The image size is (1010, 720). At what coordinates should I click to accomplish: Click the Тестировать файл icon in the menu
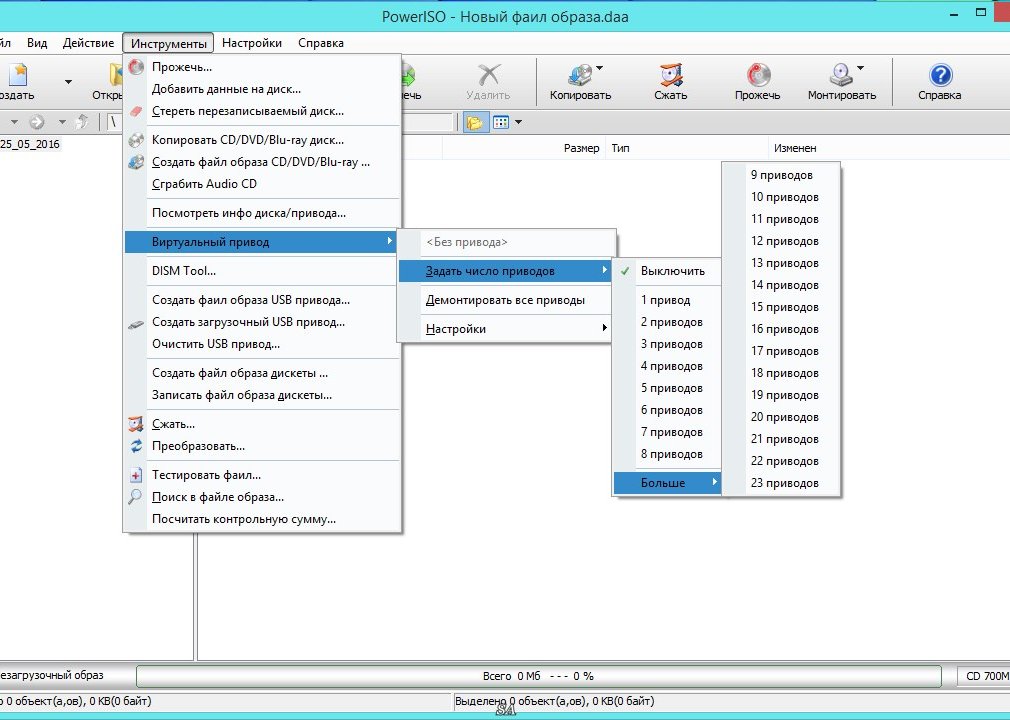135,475
